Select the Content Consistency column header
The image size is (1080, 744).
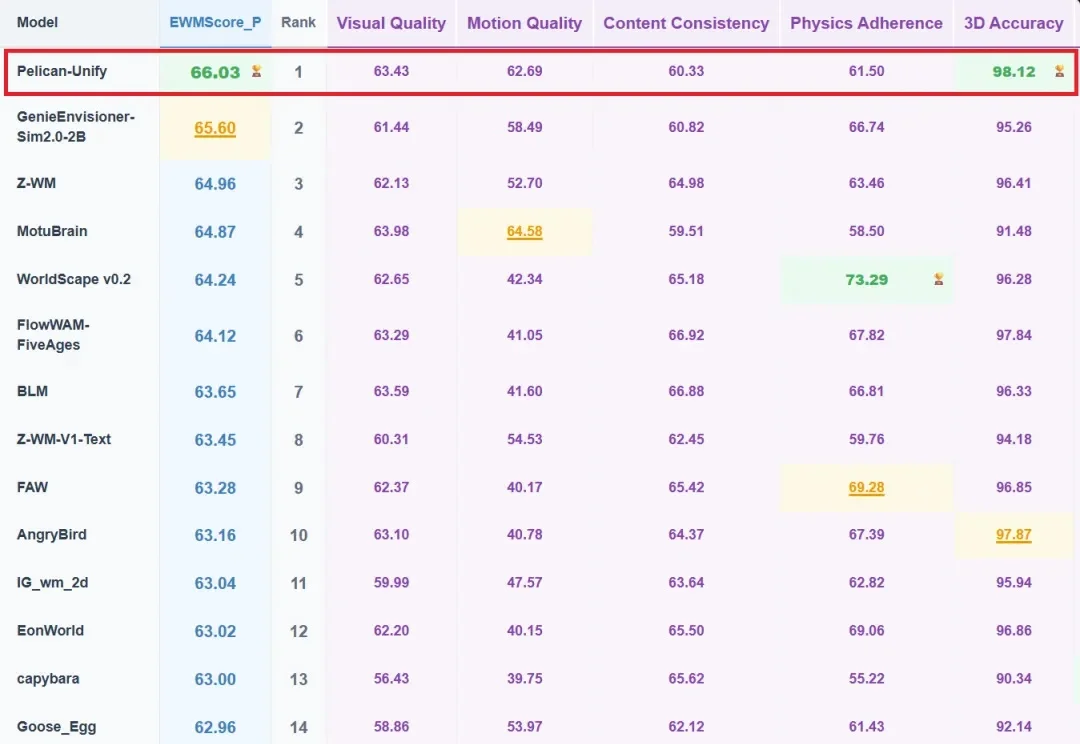coord(686,23)
